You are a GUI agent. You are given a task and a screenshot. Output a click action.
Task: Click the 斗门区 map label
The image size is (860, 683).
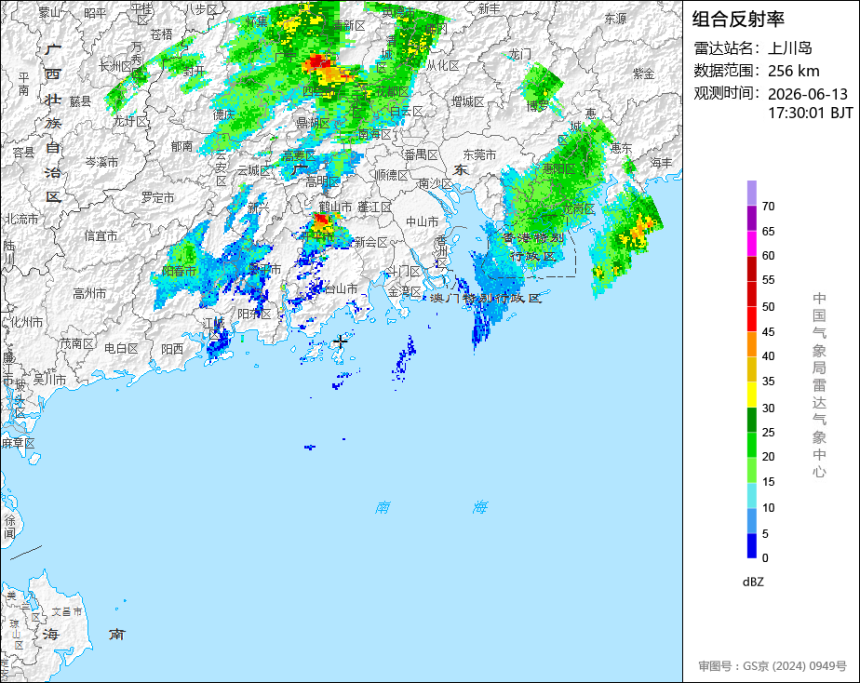(403, 271)
